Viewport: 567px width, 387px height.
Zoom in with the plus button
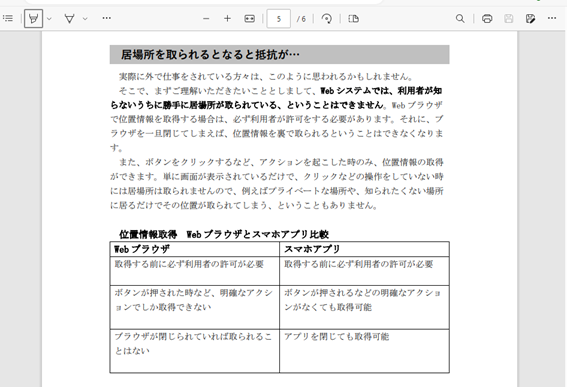227,18
